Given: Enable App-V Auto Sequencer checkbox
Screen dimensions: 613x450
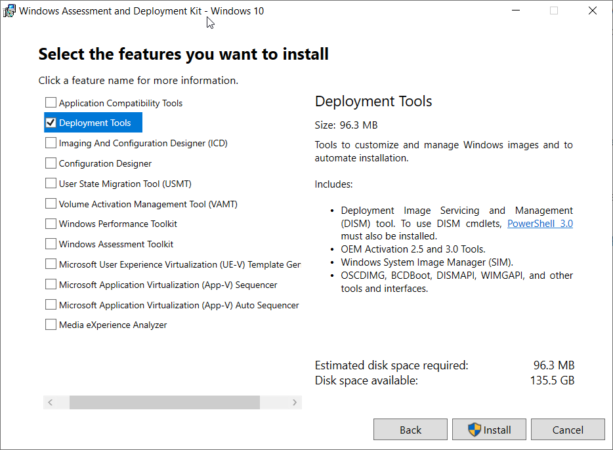Looking at the screenshot, I should click(50, 304).
